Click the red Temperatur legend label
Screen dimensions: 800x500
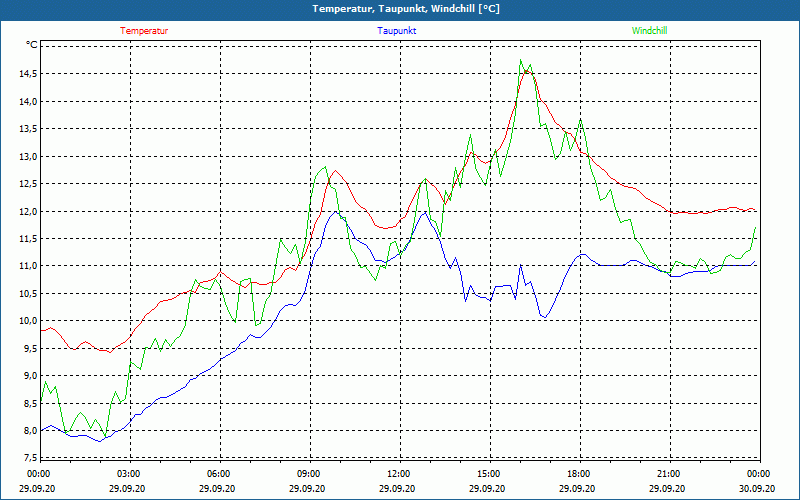[x=144, y=31]
